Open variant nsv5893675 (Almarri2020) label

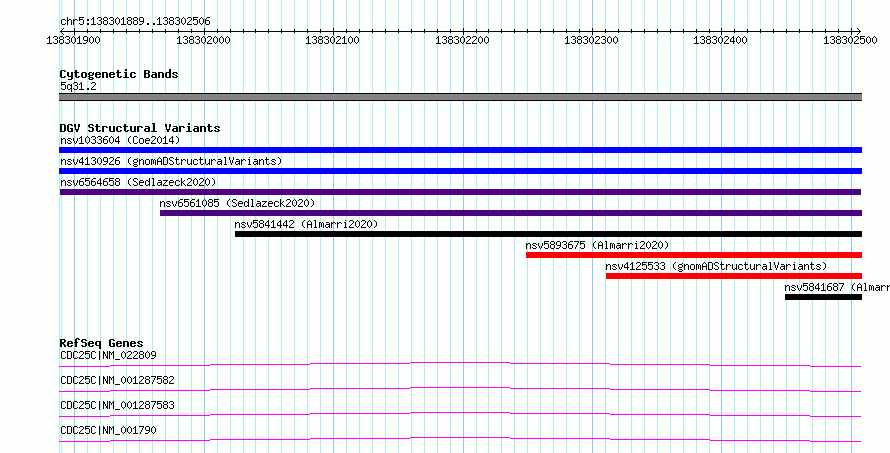coord(597,245)
